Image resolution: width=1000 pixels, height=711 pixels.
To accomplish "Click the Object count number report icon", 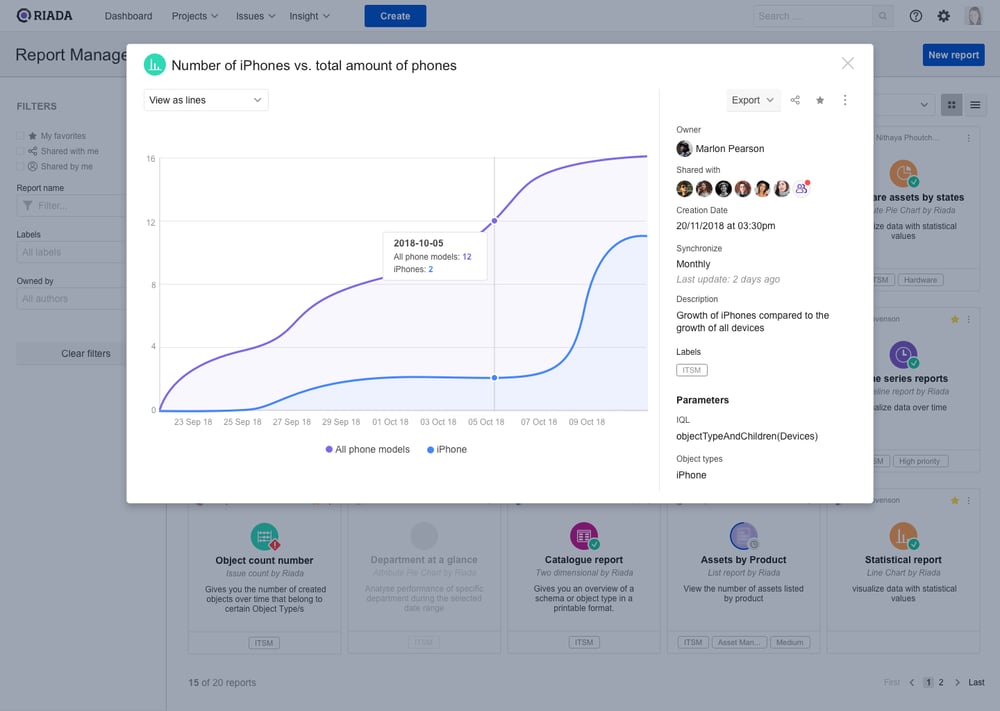I will coord(265,536).
